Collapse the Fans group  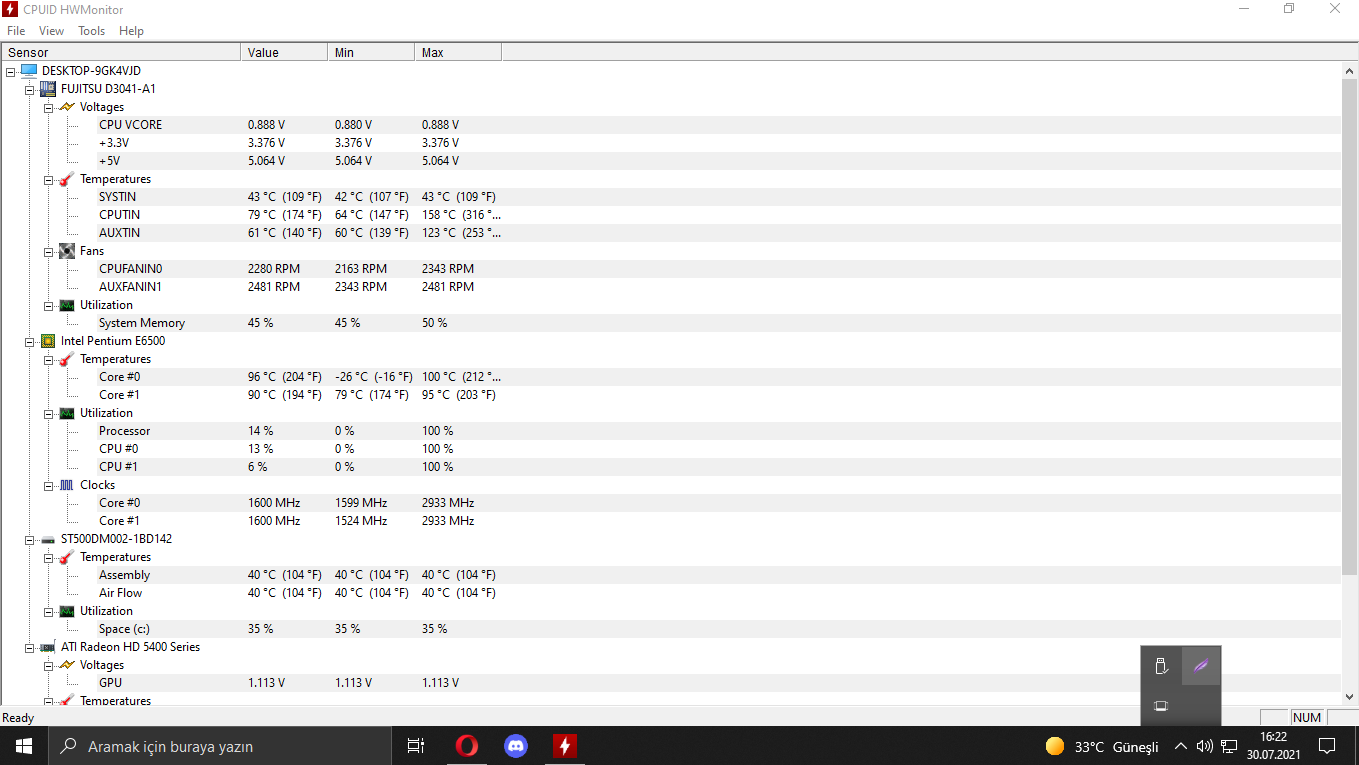point(48,252)
